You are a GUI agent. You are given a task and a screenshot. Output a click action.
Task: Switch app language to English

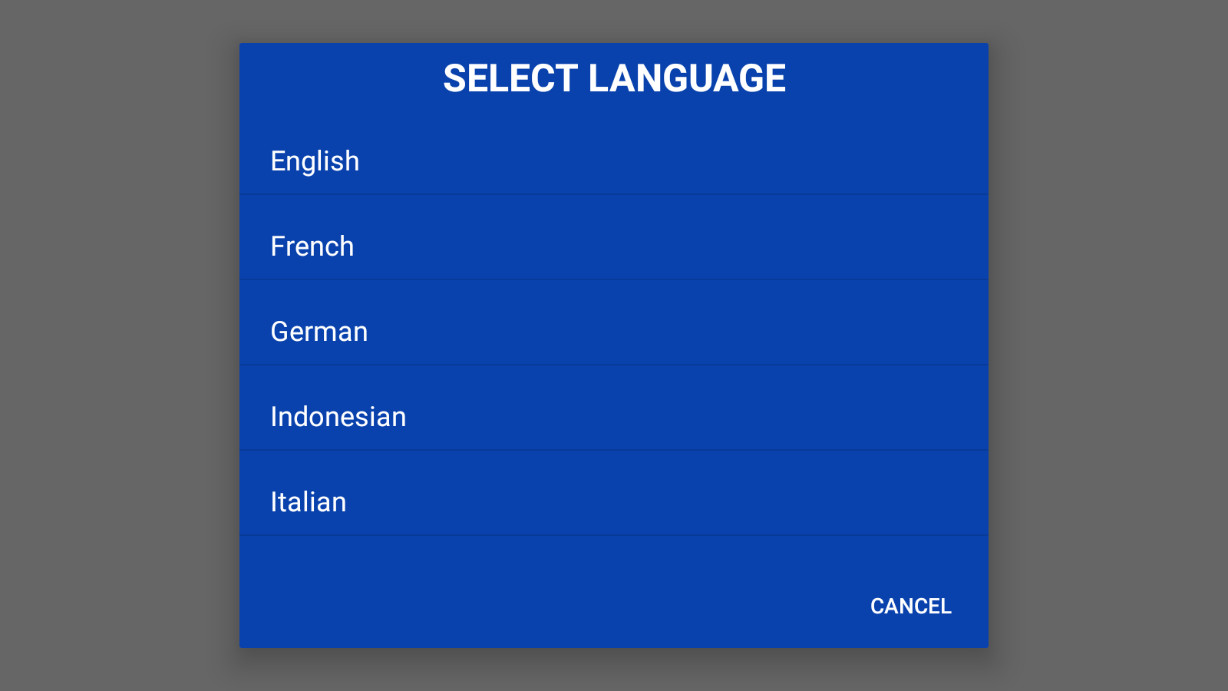(x=613, y=161)
